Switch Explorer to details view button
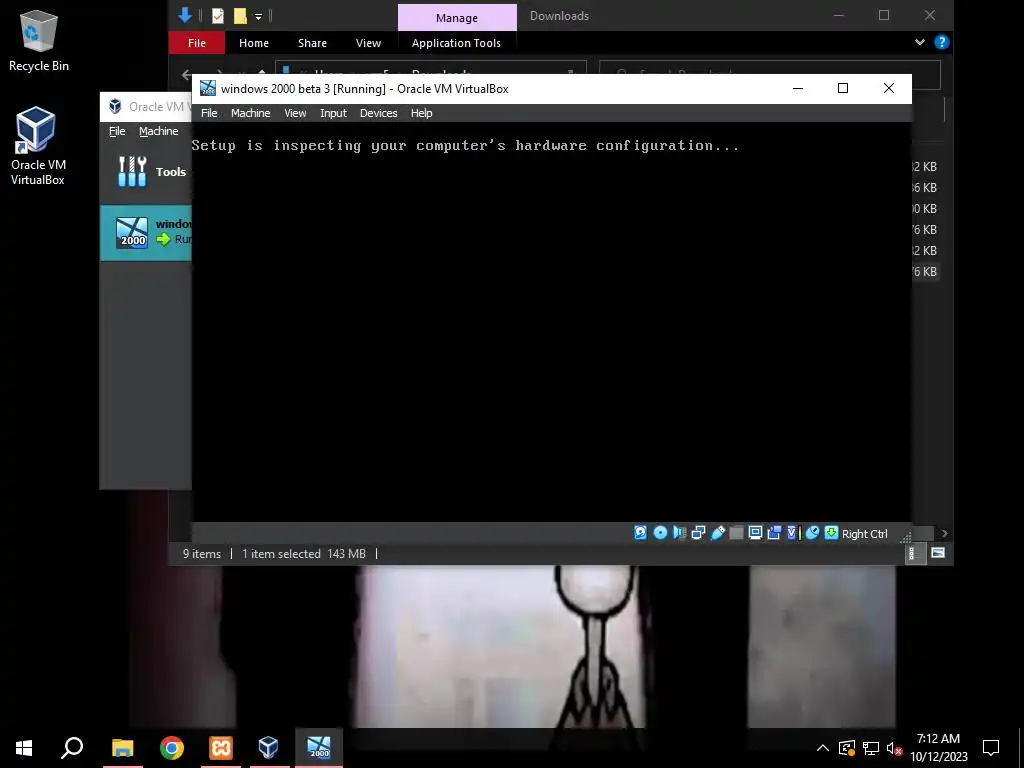 coord(913,553)
